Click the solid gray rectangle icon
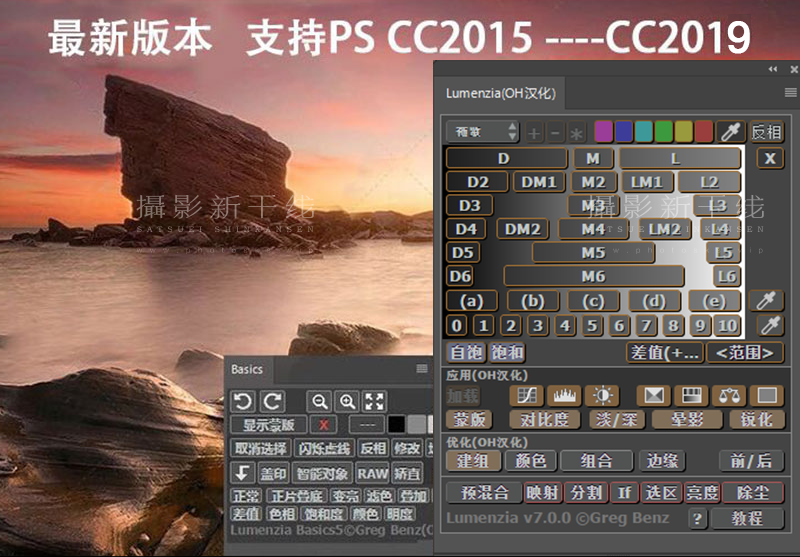 pos(767,395)
